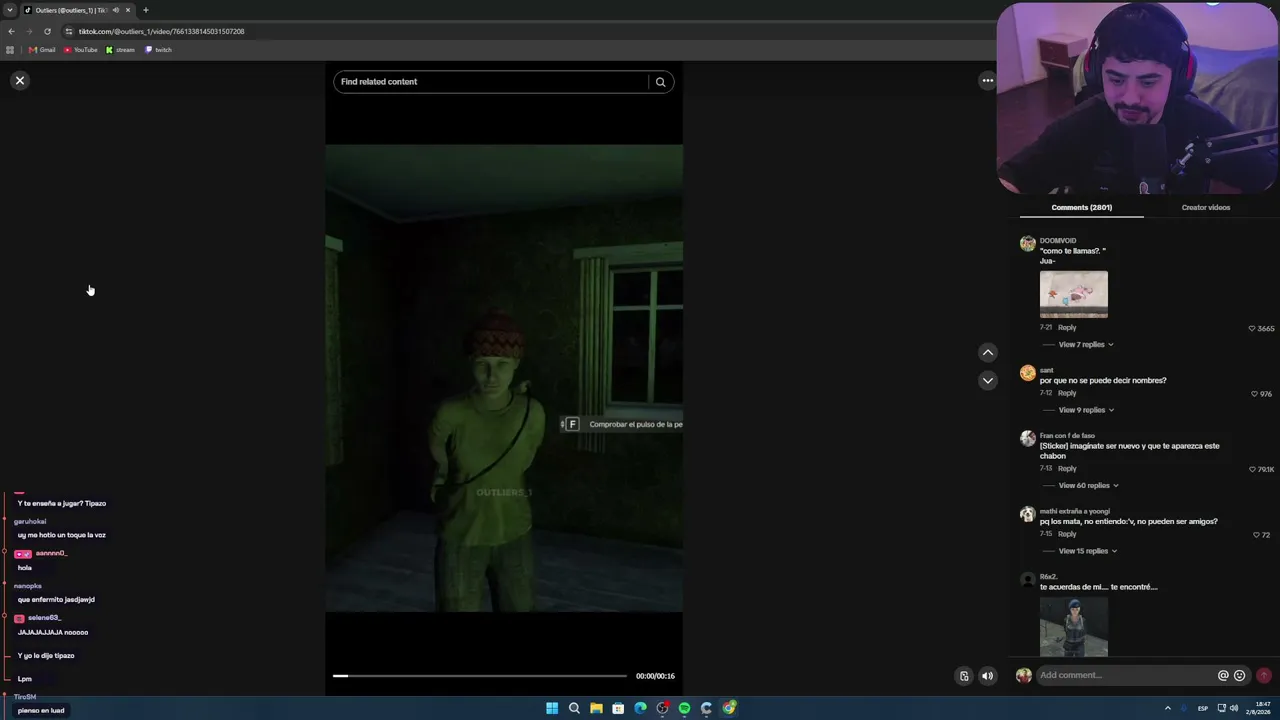Click the search magnifier in Find related content
1280x720 pixels.
pos(660,82)
